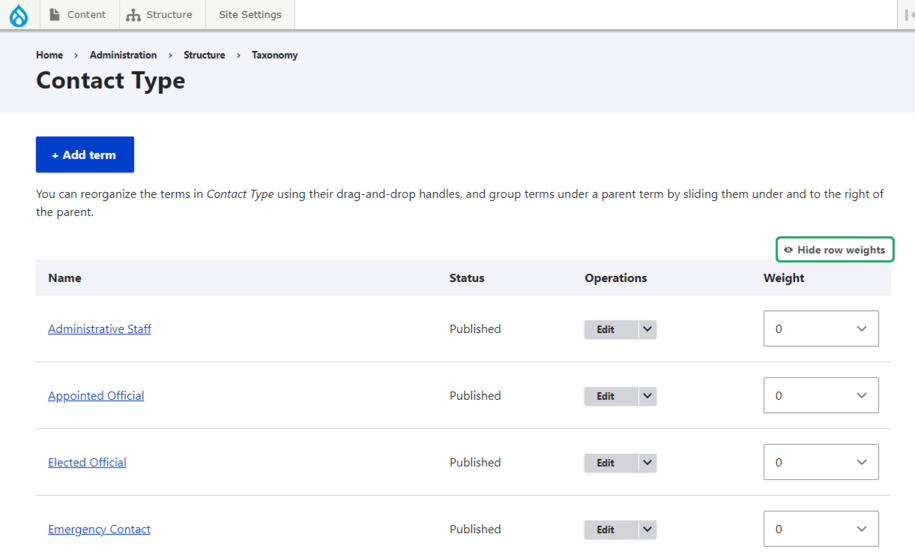The width and height of the screenshot is (915, 555).
Task: Open the Site Settings tab
Action: click(x=250, y=15)
